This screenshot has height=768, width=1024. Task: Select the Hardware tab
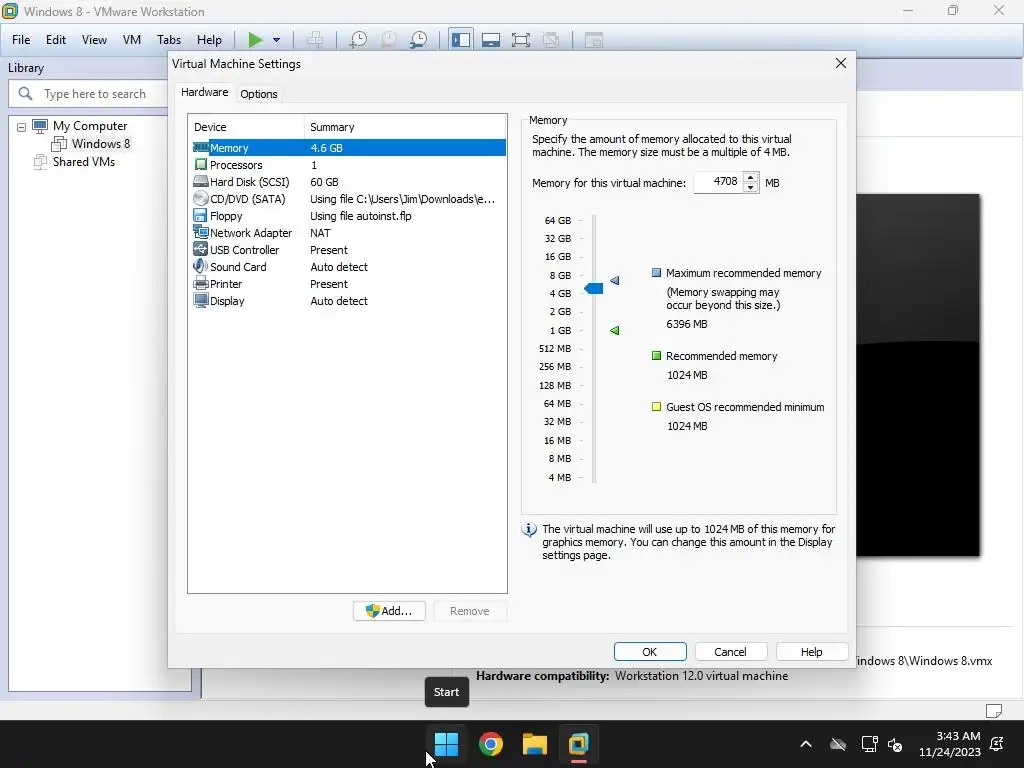(204, 93)
